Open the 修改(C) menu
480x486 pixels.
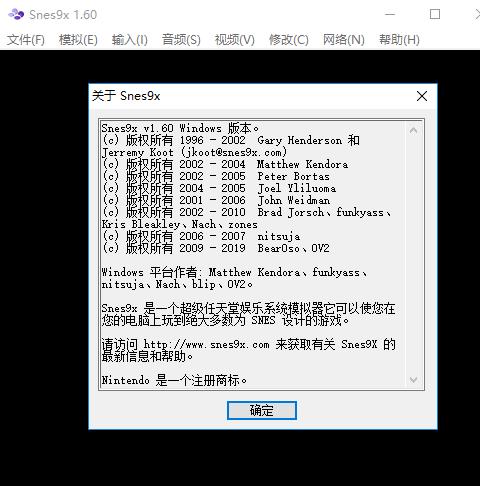[289, 40]
